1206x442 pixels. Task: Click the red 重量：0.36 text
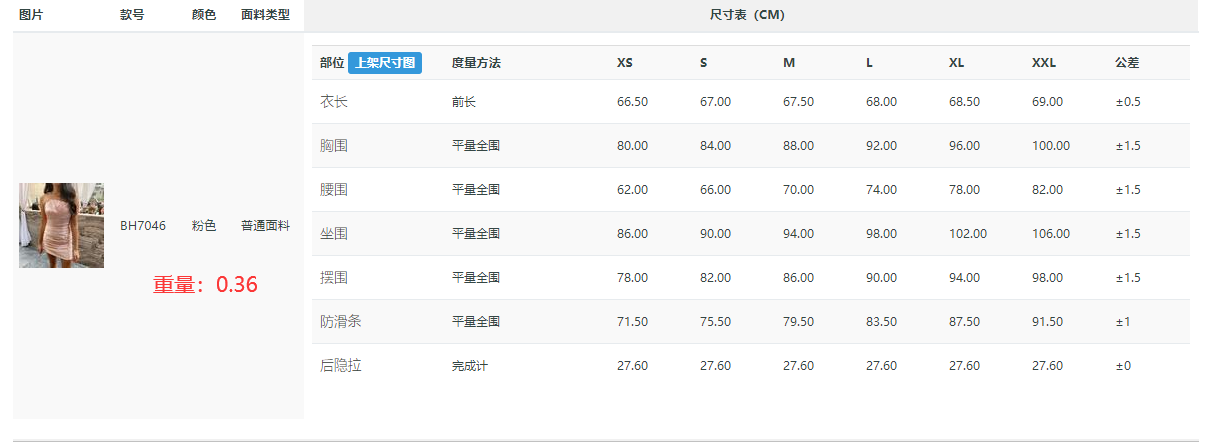click(x=205, y=285)
